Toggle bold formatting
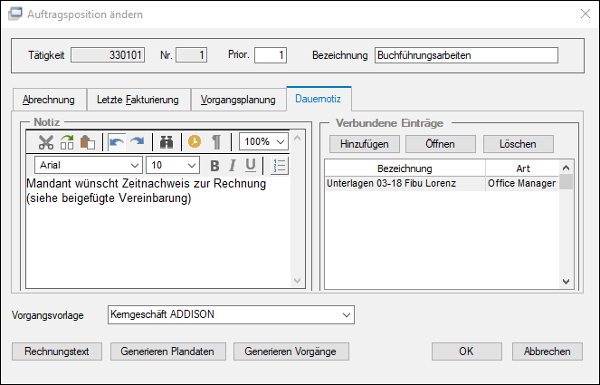Screen dimensions: 600x385 (215, 166)
